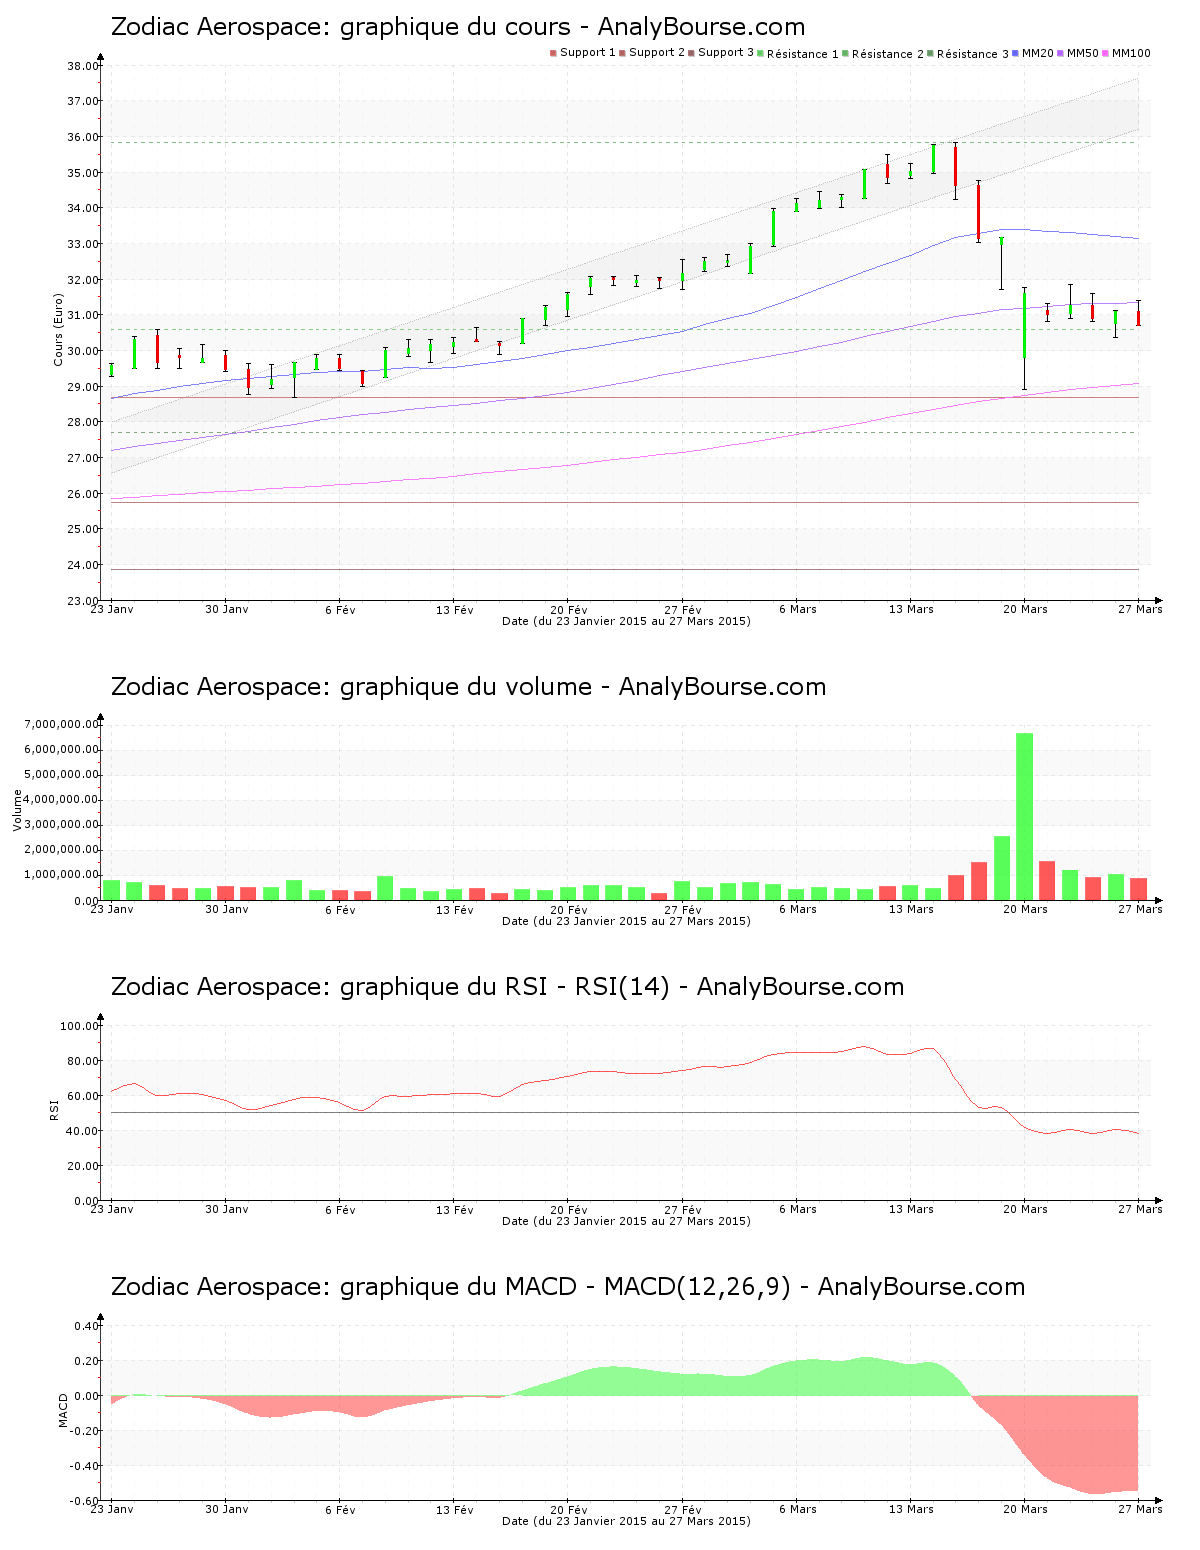This screenshot has height=1550, width=1200.
Task: Click the tallest green volume bar
Action: [1025, 817]
